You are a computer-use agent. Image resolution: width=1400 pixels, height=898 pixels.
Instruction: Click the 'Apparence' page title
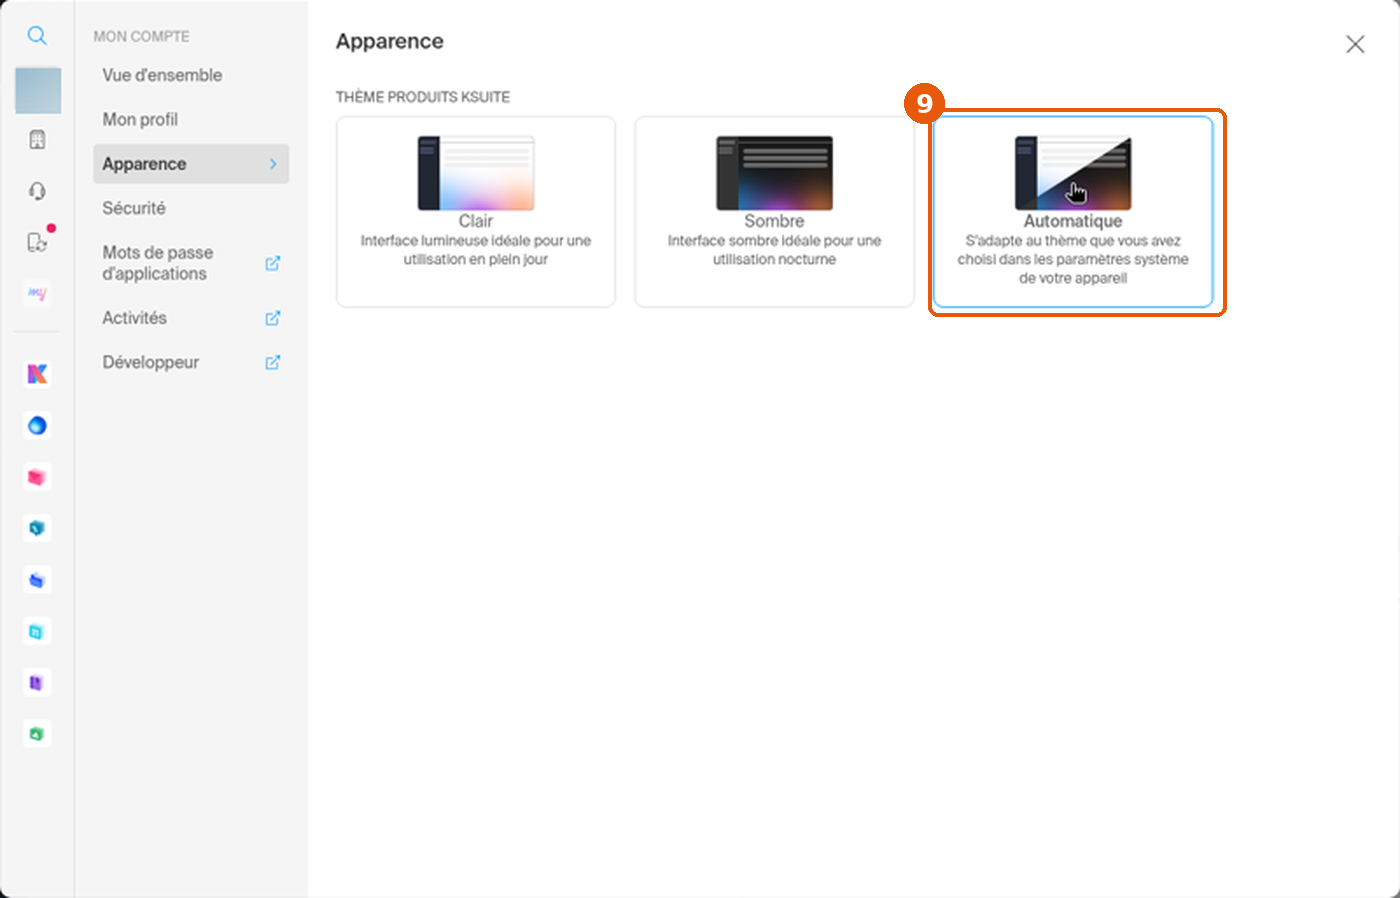(x=390, y=41)
